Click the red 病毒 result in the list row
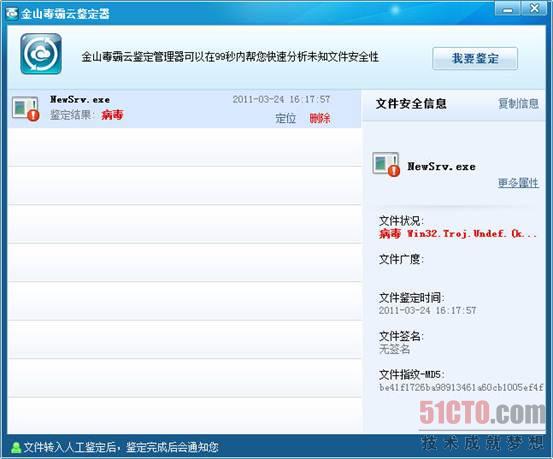Screen dimensions: 553x459 [x=112, y=115]
